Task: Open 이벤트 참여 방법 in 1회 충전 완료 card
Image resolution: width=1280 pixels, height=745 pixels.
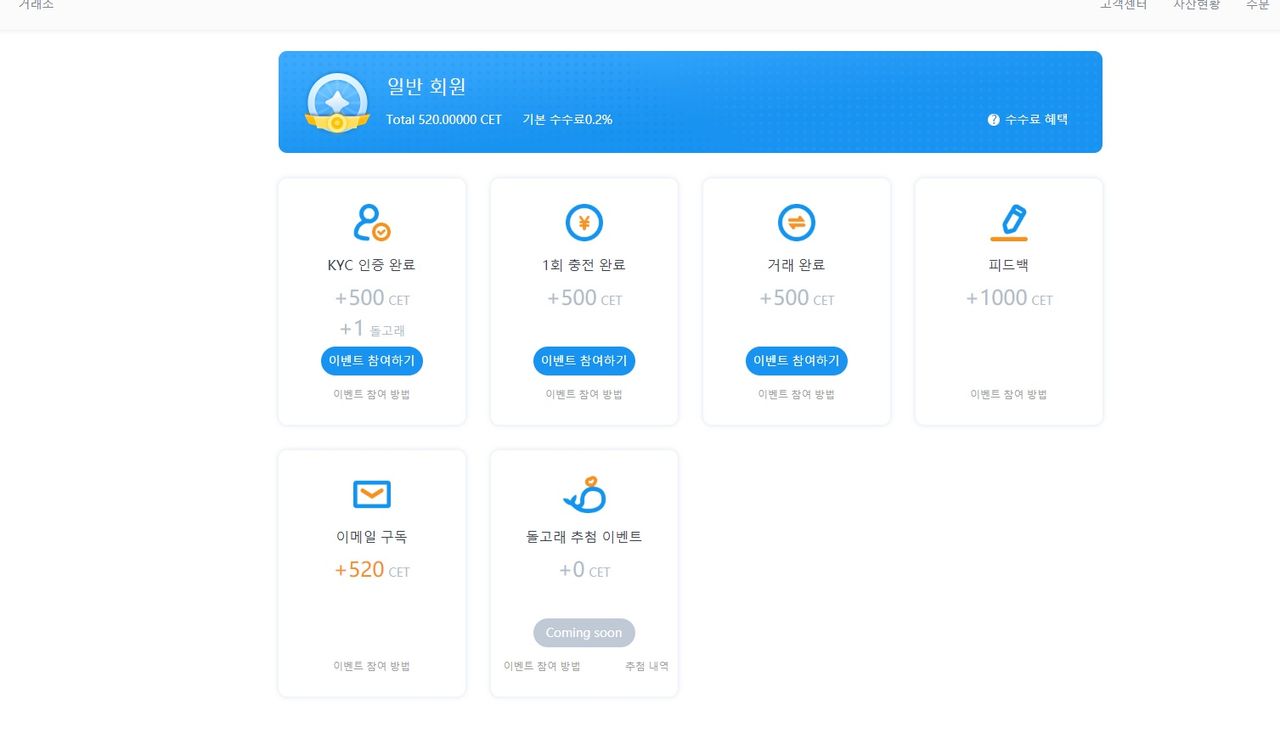Action: (584, 394)
